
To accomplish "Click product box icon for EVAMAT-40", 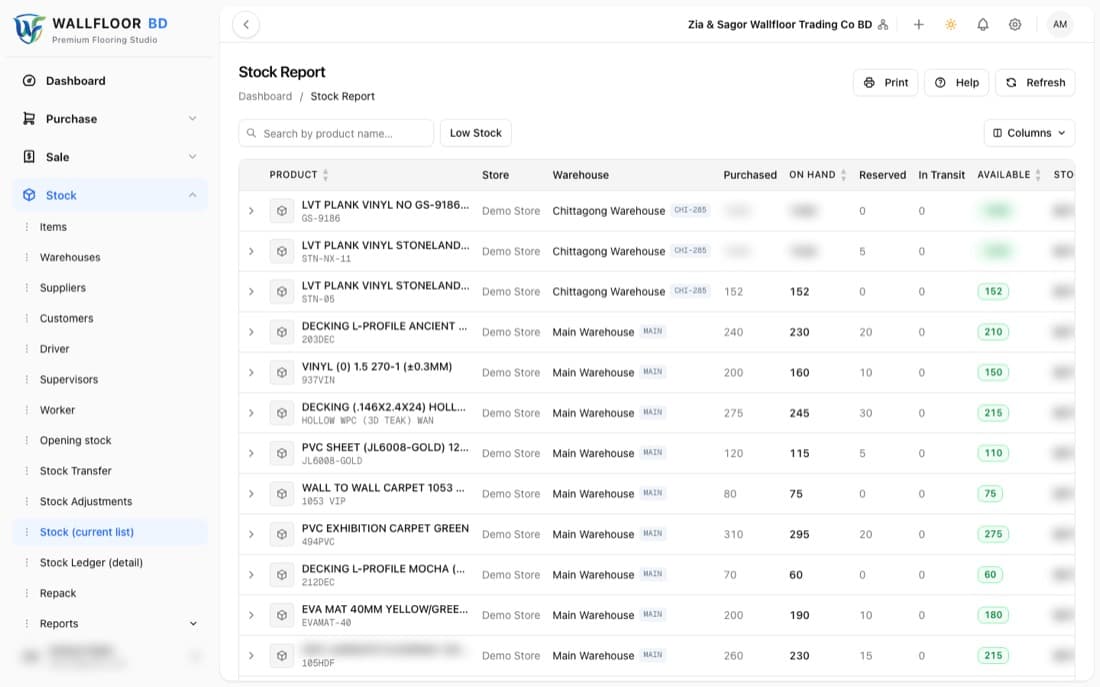I will pos(281,615).
